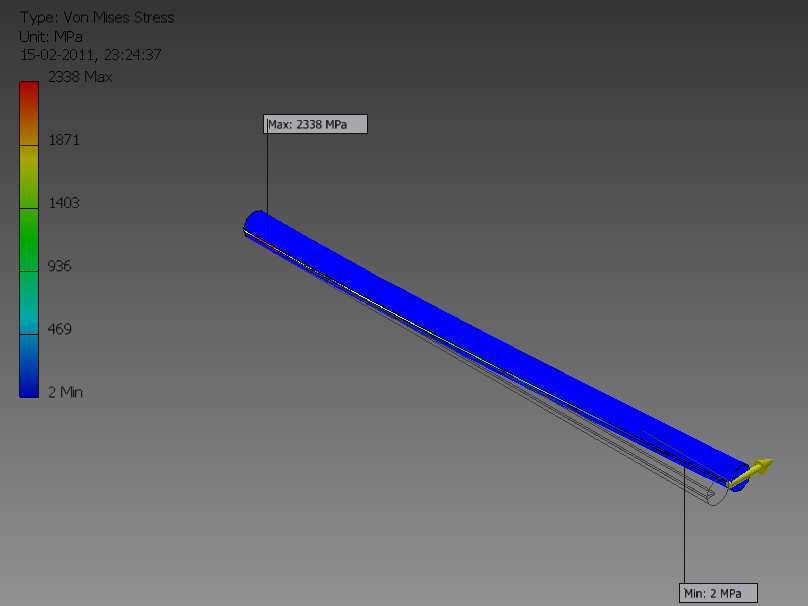Select the "Min: 2 MPa" probe label
This screenshot has width=808, height=606.
[x=718, y=592]
